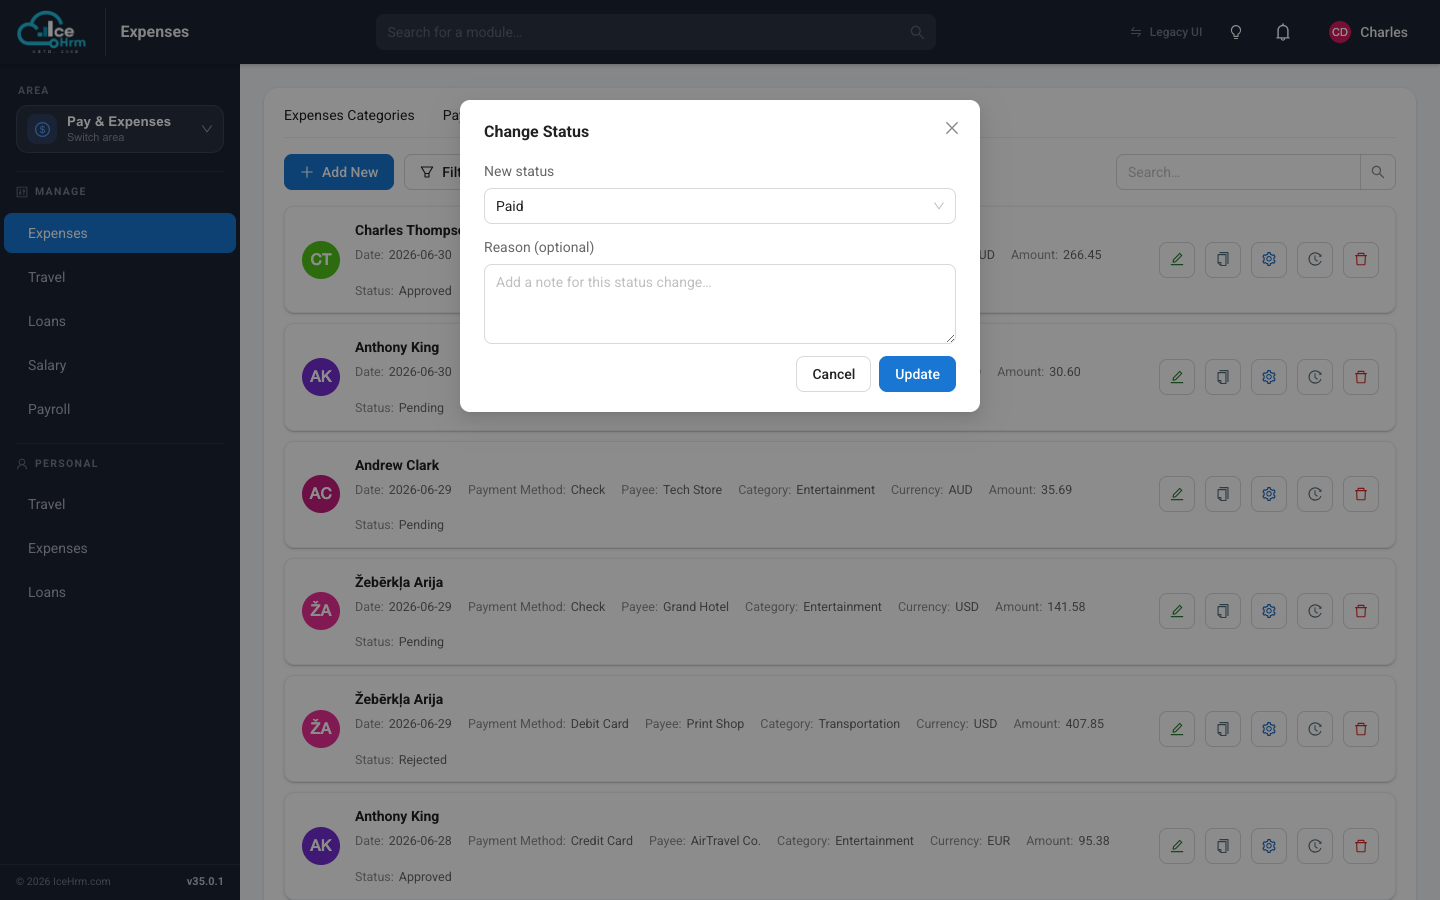Click the lightbulb tips icon

pyautogui.click(x=1236, y=32)
